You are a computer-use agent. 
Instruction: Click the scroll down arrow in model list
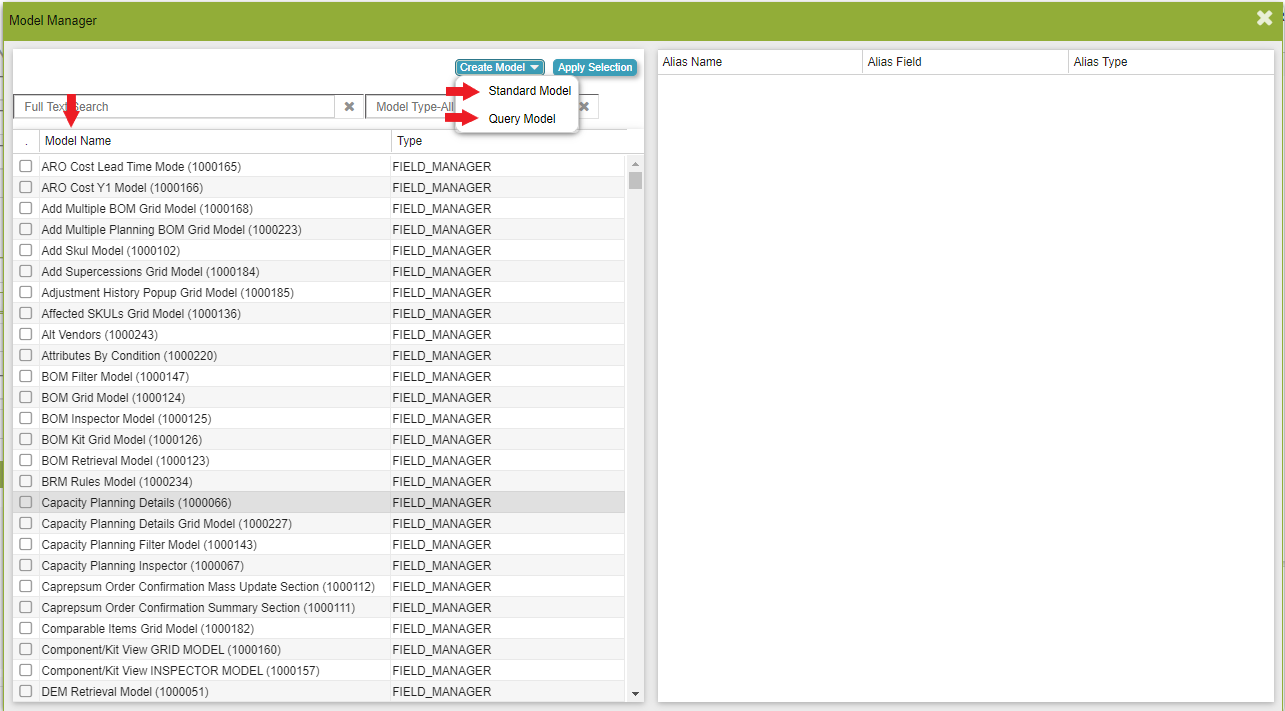(635, 693)
